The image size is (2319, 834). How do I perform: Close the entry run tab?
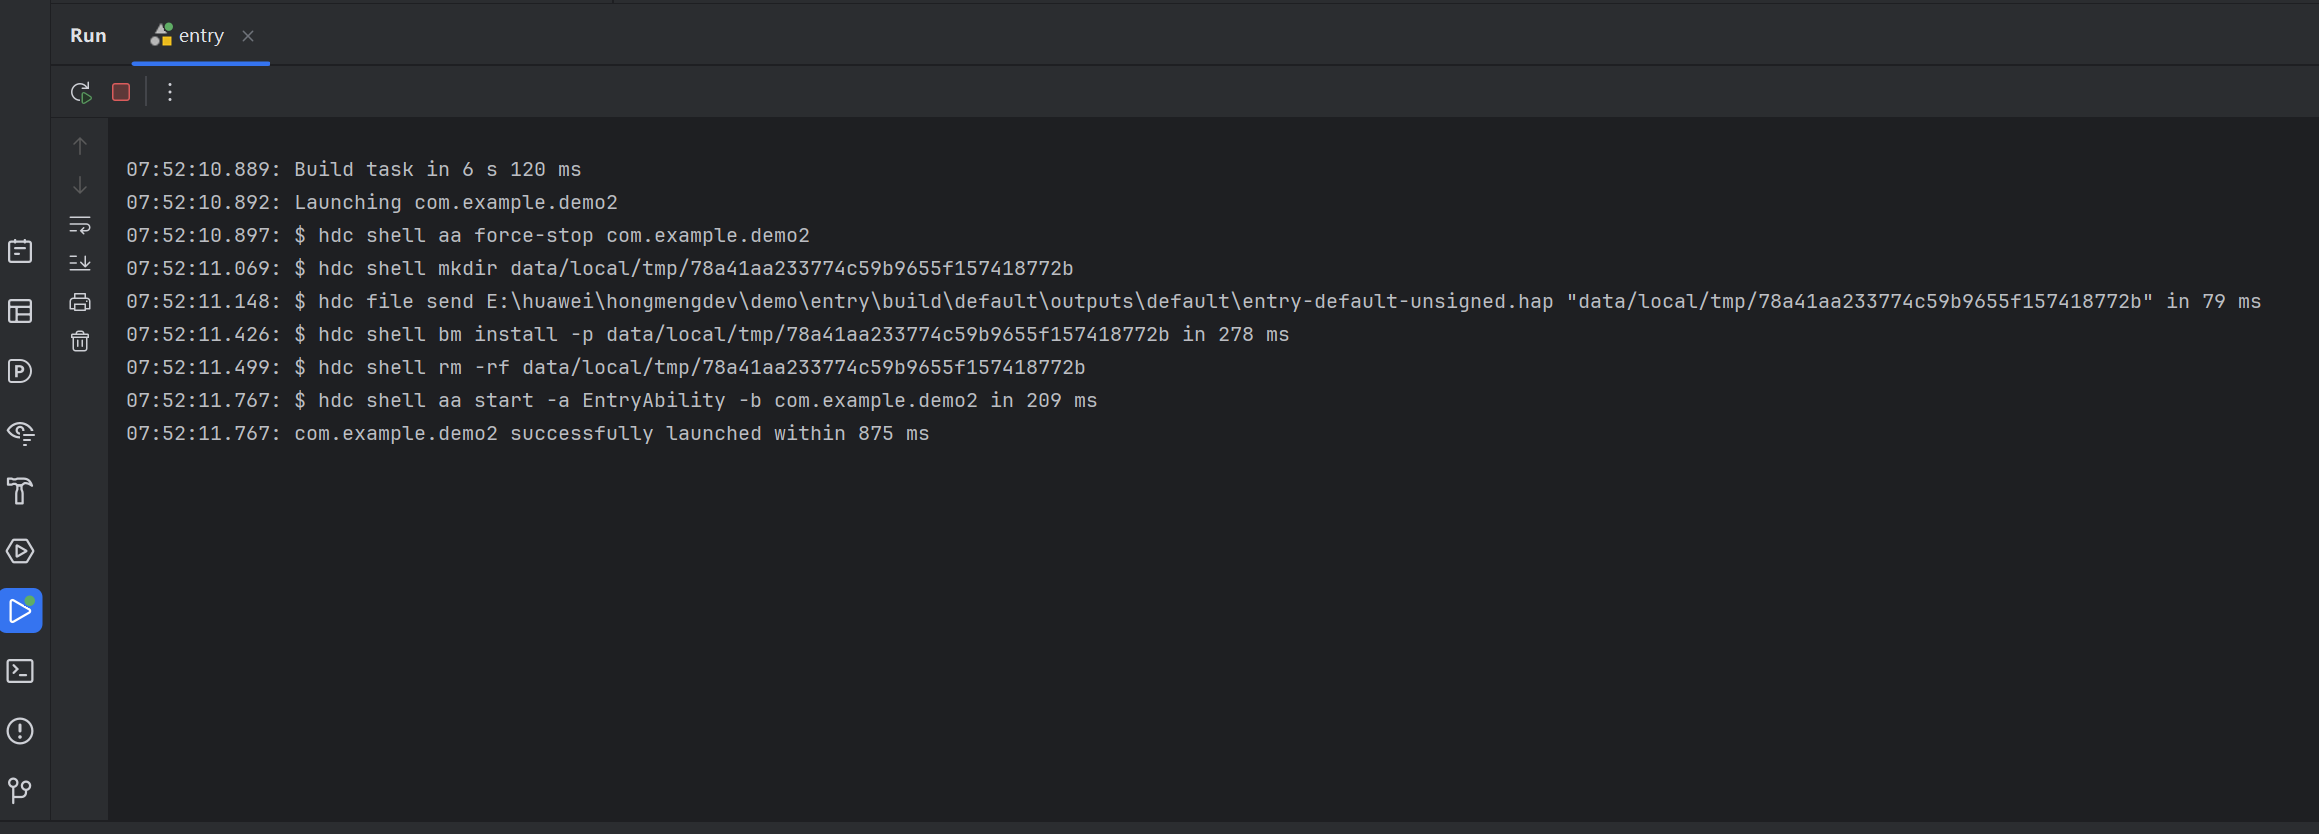coord(248,36)
